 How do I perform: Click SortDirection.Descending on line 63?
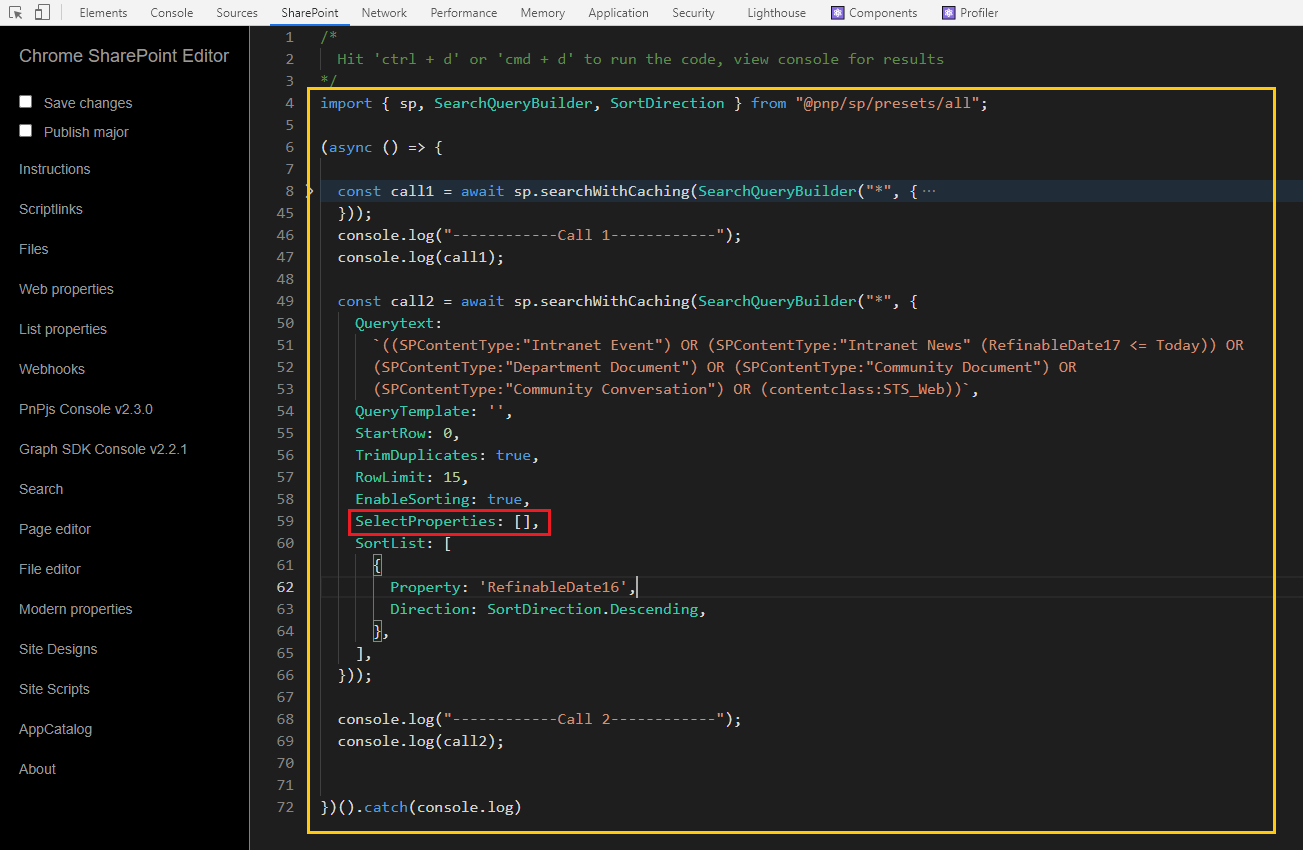595,609
